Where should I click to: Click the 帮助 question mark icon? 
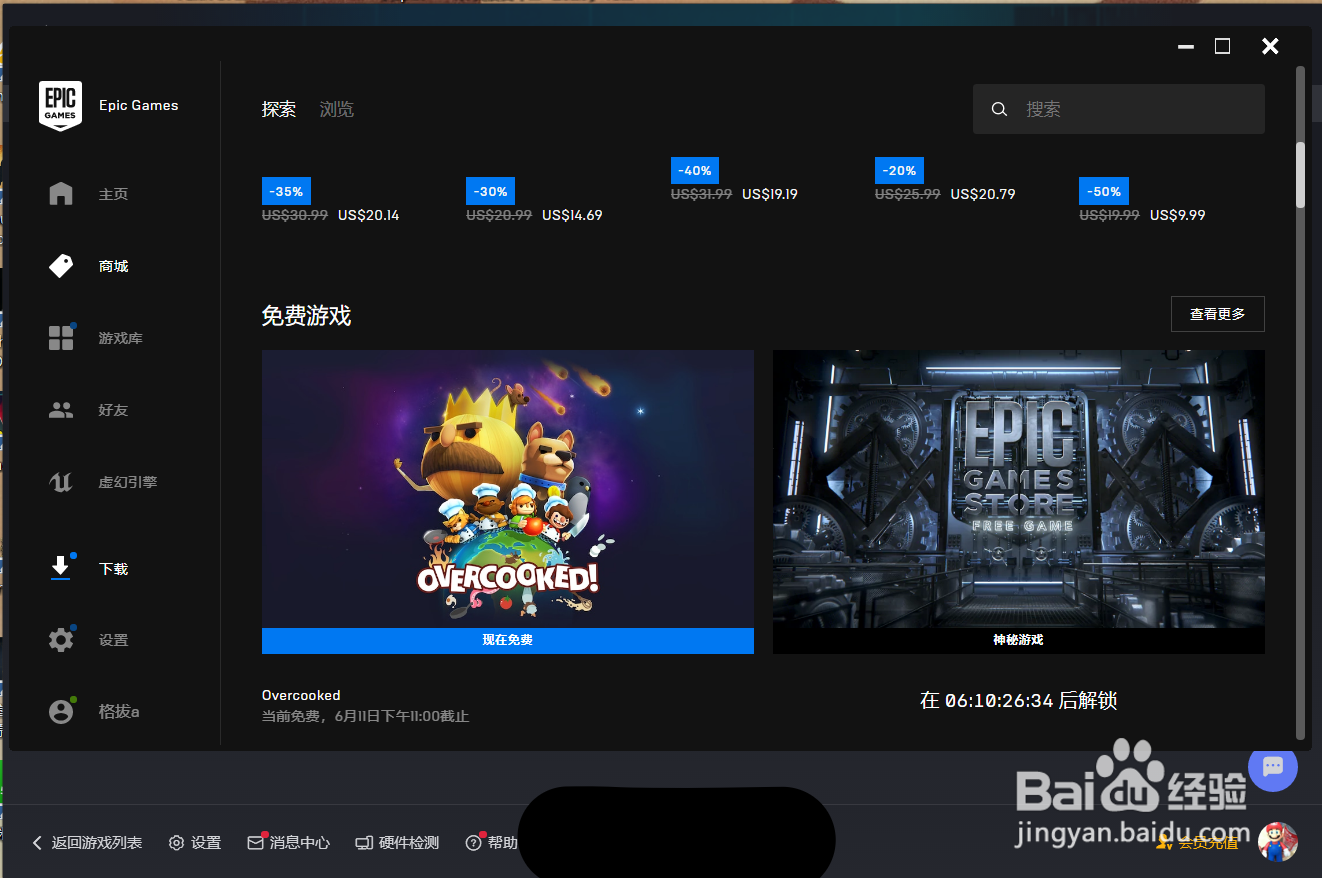coord(474,843)
